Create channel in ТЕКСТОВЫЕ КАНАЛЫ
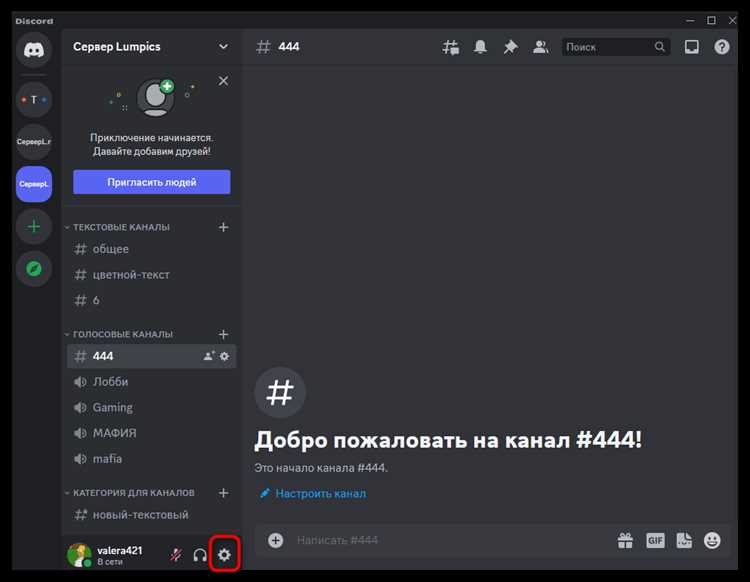This screenshot has height=582, width=750. (223, 227)
